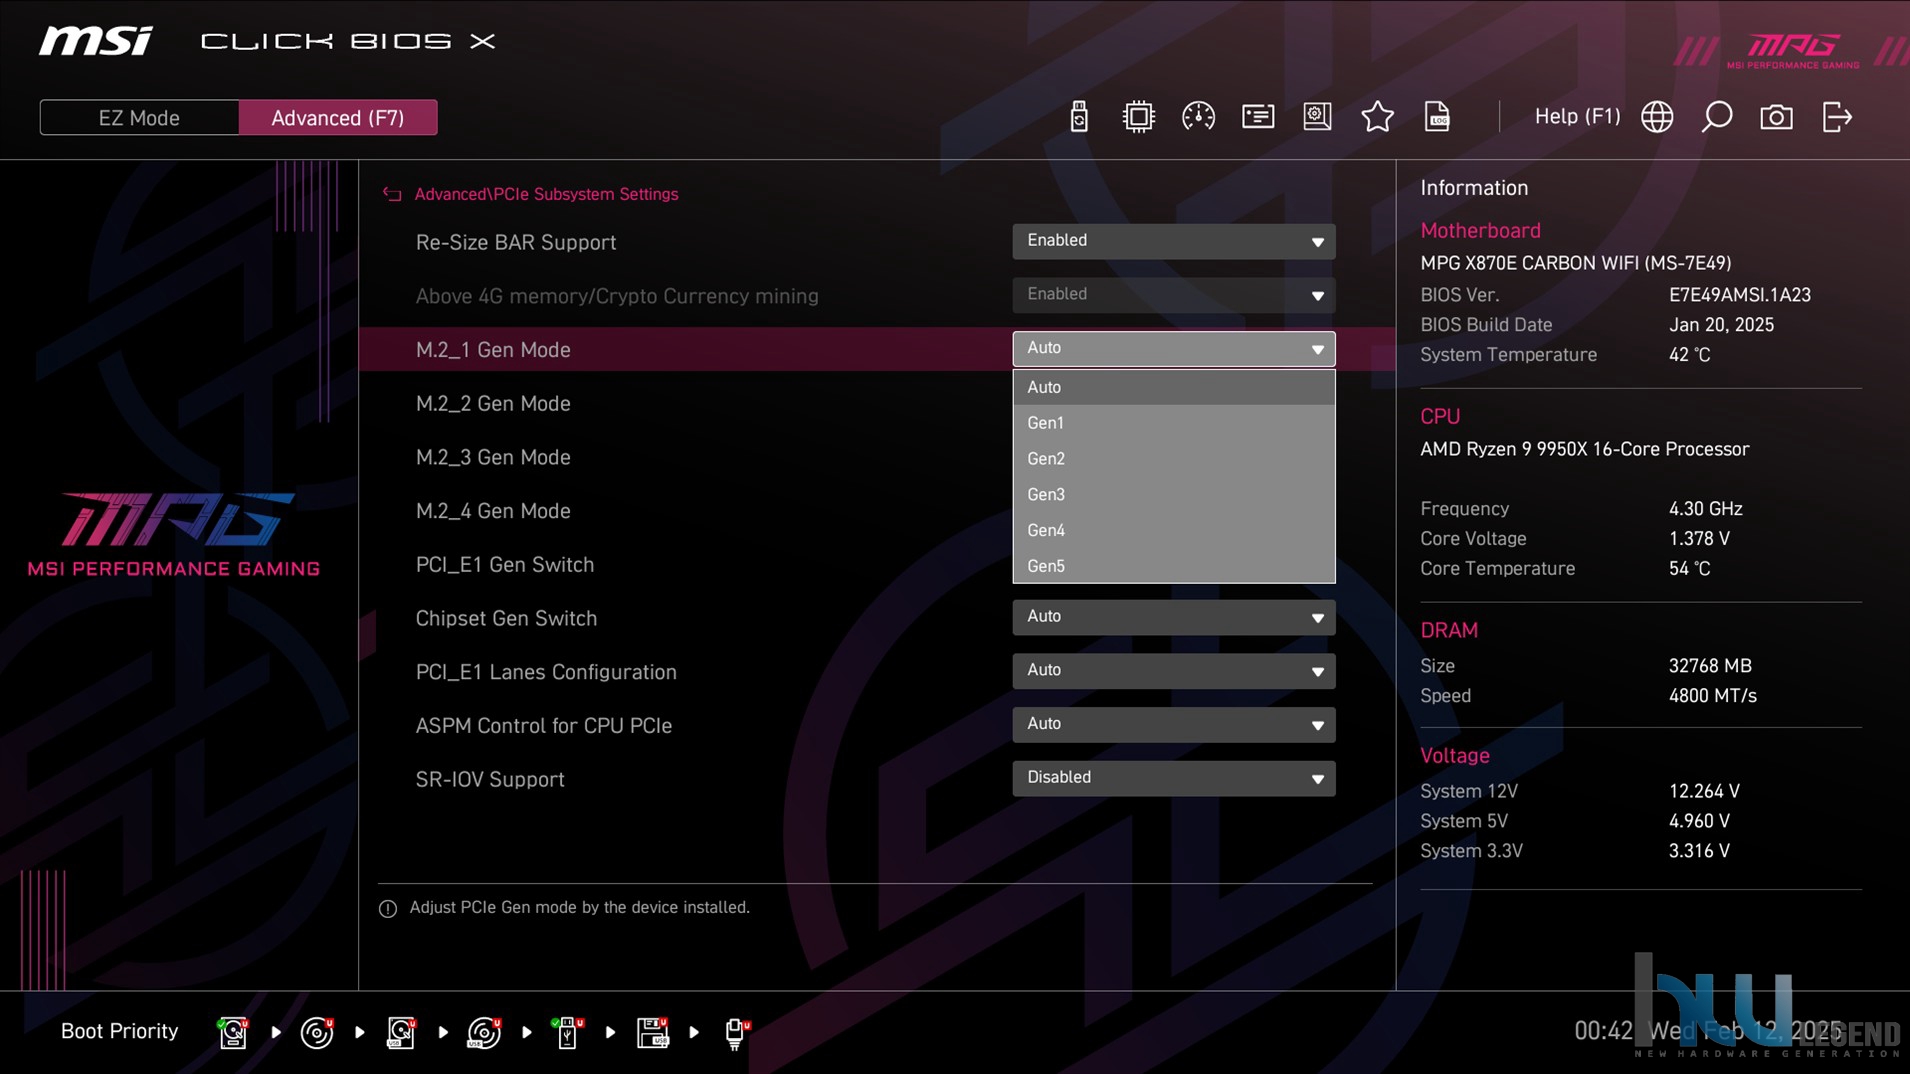Select the Re-Size BAR Support label
This screenshot has height=1074, width=1910.
[516, 242]
